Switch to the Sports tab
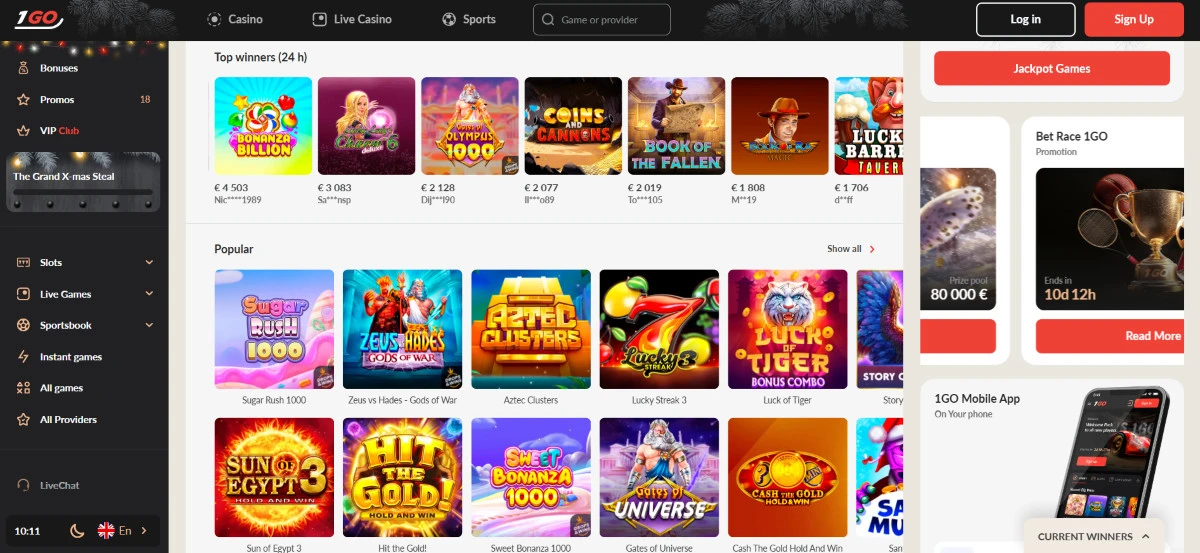The height and width of the screenshot is (553, 1200). pos(469,19)
